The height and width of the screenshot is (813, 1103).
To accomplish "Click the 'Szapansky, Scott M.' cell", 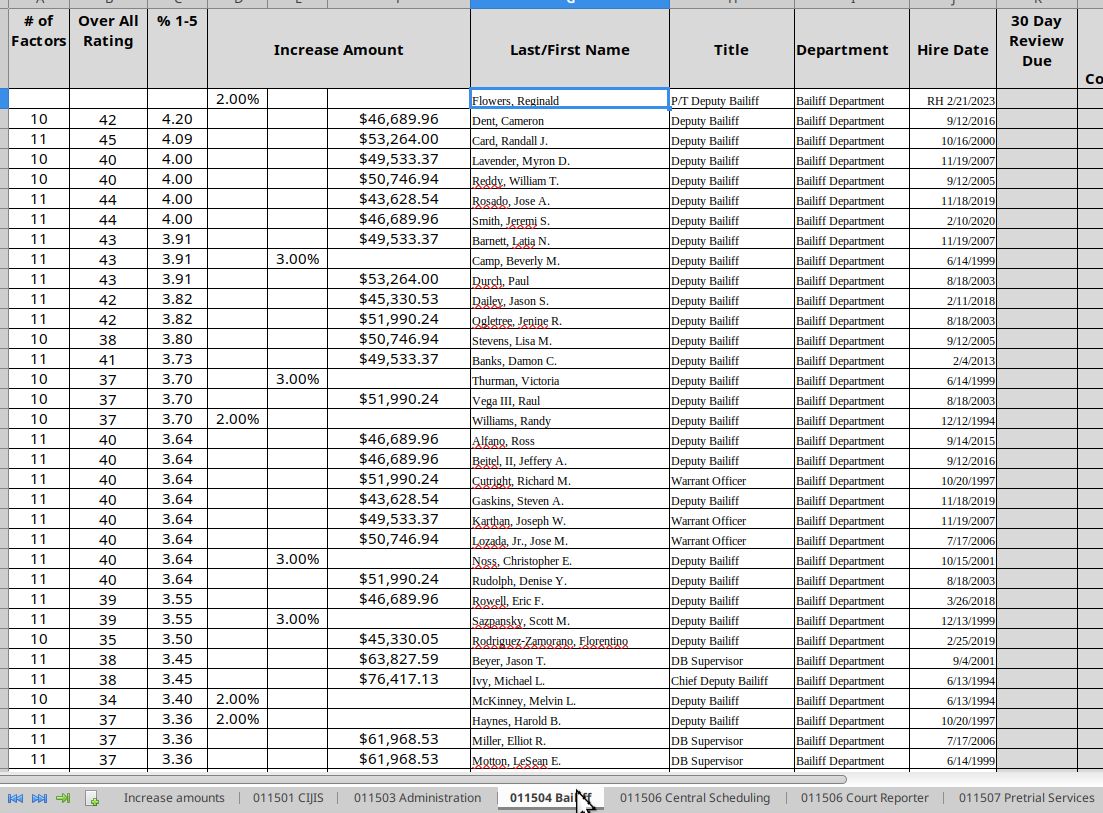I will 569,621.
